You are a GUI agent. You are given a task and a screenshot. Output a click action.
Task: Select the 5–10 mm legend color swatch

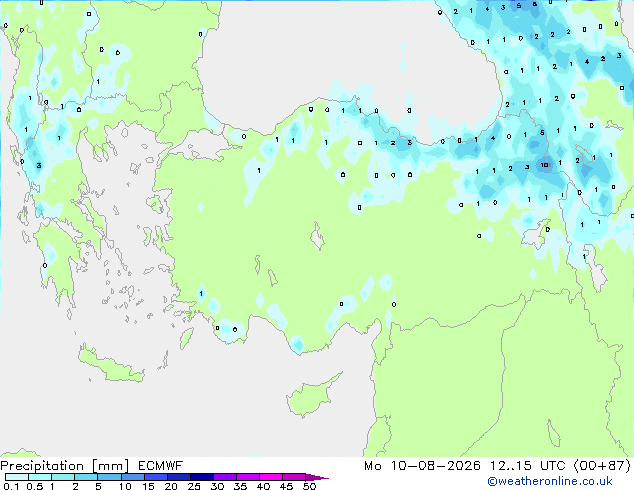pyautogui.click(x=109, y=477)
